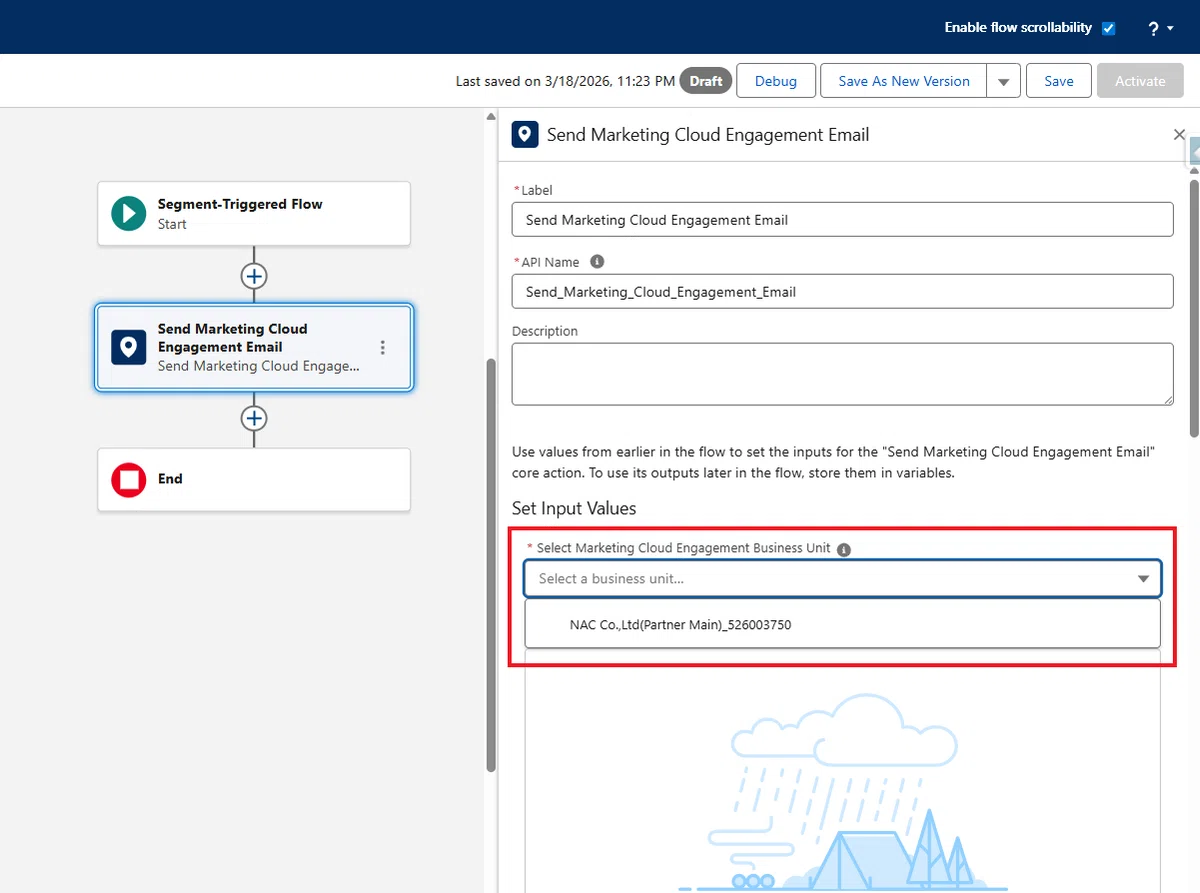Click the Activate button
Screen dimensions: 1200x893
tap(1140, 81)
